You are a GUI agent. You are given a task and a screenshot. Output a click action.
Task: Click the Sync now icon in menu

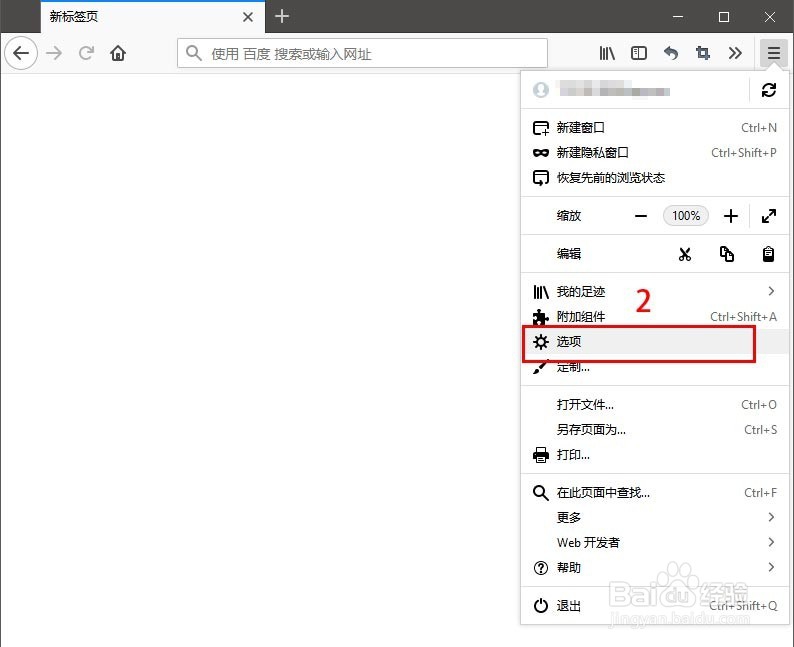769,90
